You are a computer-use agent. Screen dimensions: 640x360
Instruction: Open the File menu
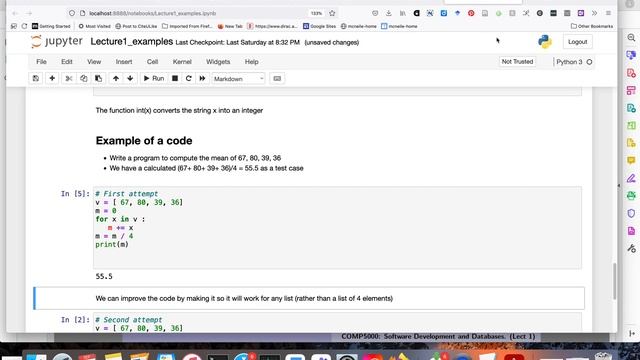click(x=41, y=62)
